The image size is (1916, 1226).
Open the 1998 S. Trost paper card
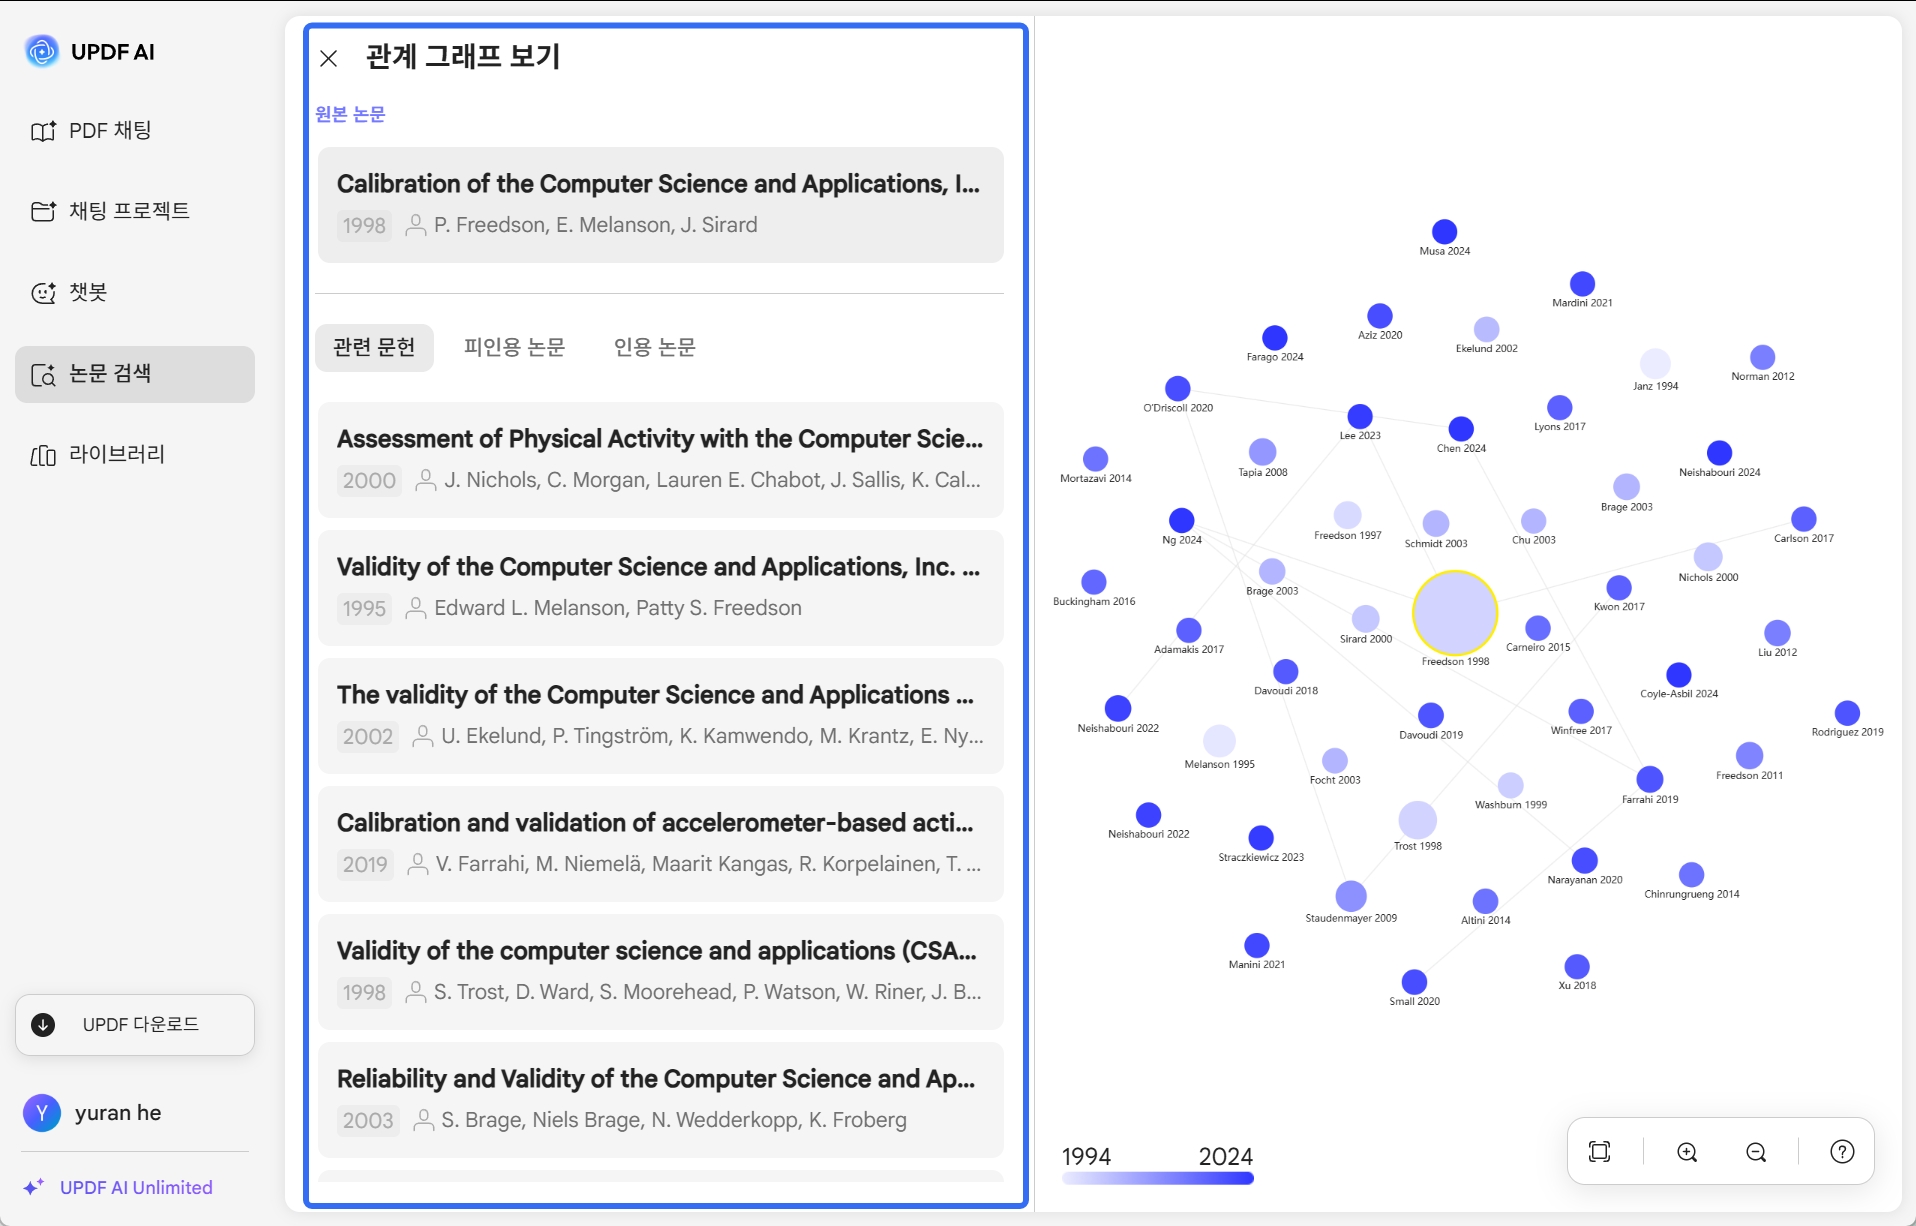click(660, 972)
